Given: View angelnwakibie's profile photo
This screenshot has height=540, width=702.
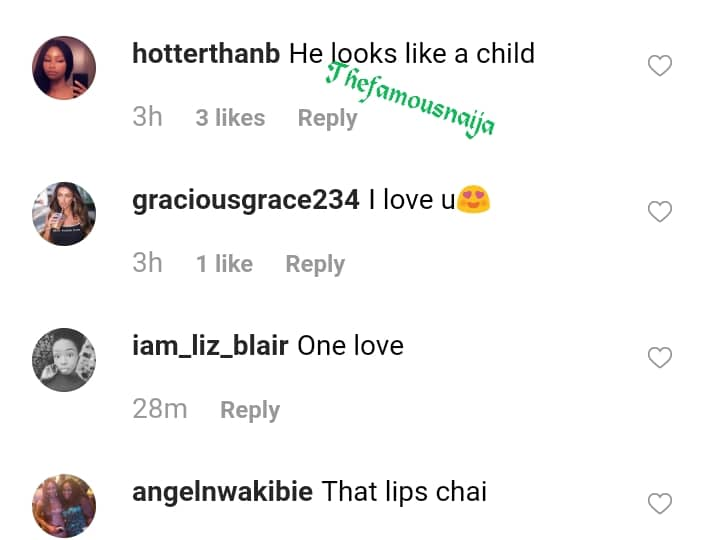Looking at the screenshot, I should pos(64,506).
